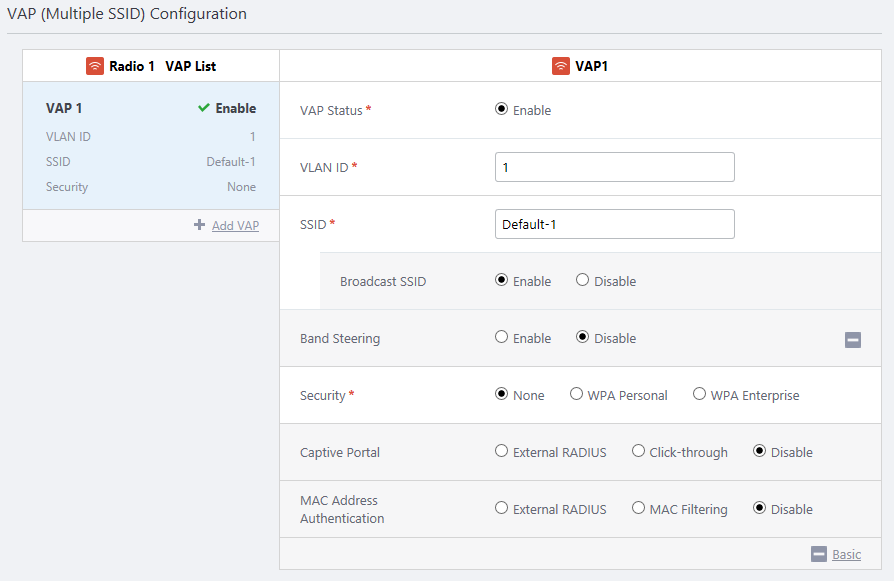The height and width of the screenshot is (581, 894).
Task: Choose WPA Enterprise security
Action: click(x=699, y=394)
